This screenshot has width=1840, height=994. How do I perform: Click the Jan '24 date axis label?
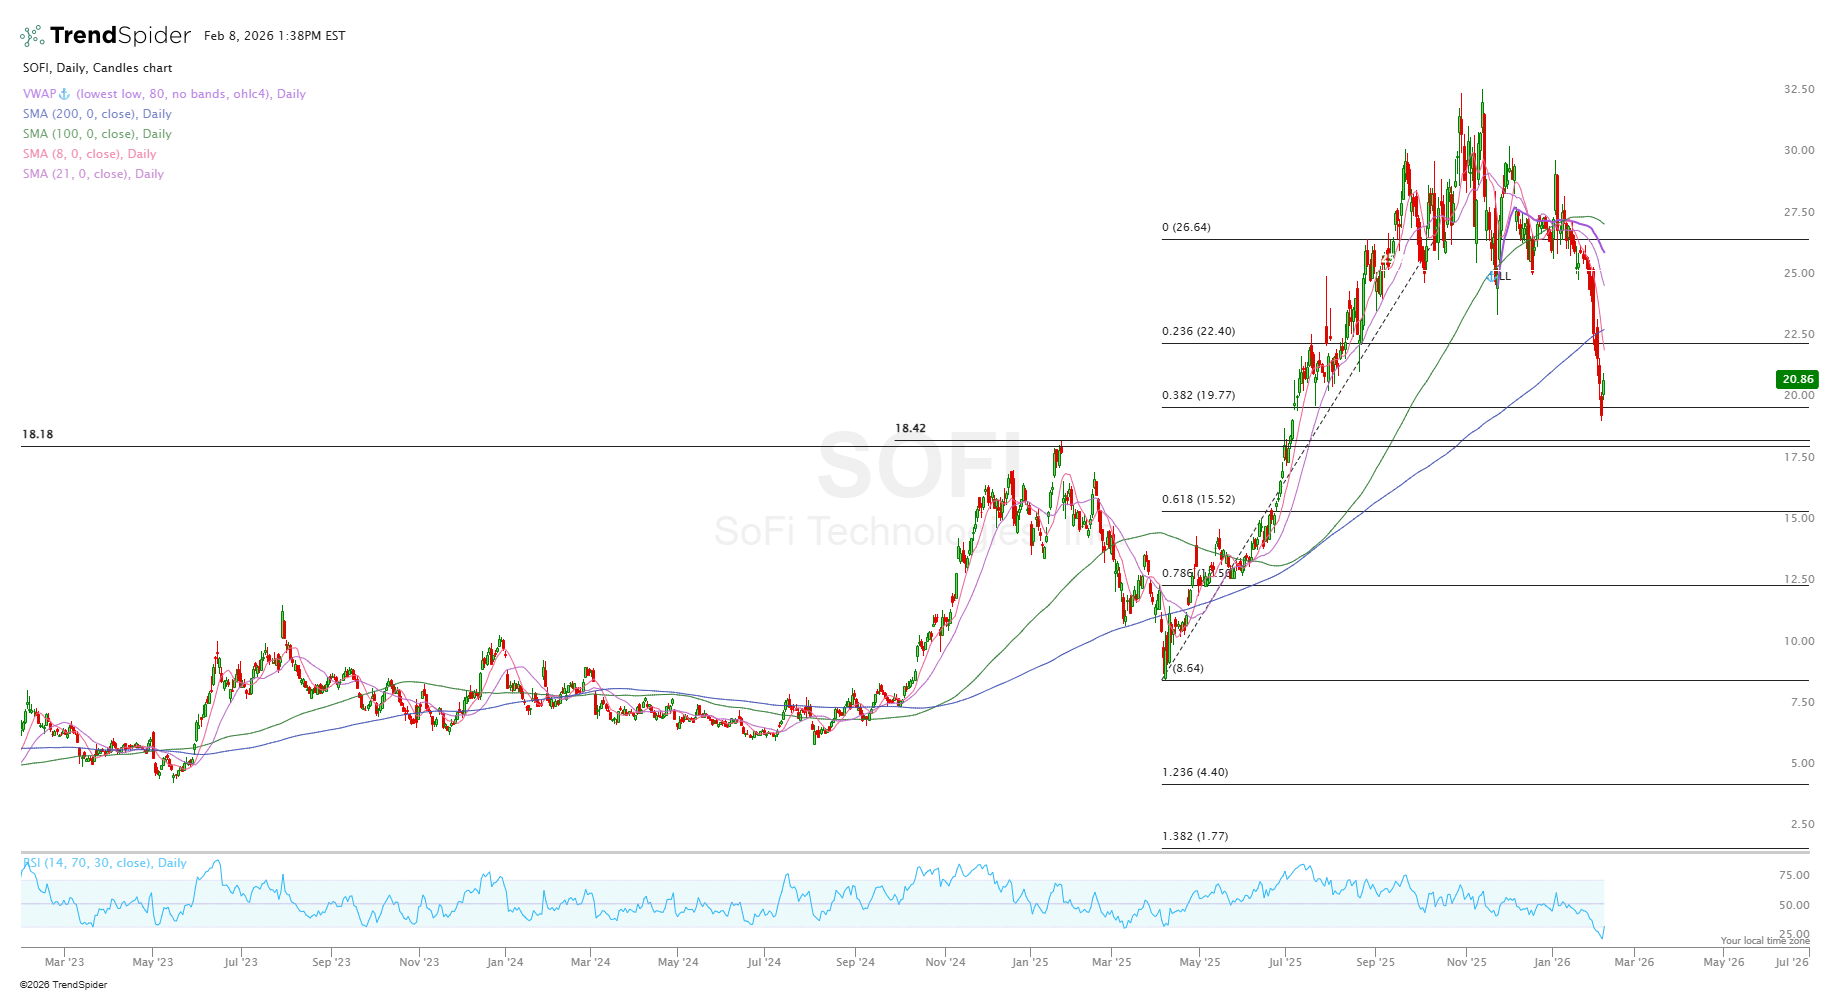pos(505,963)
